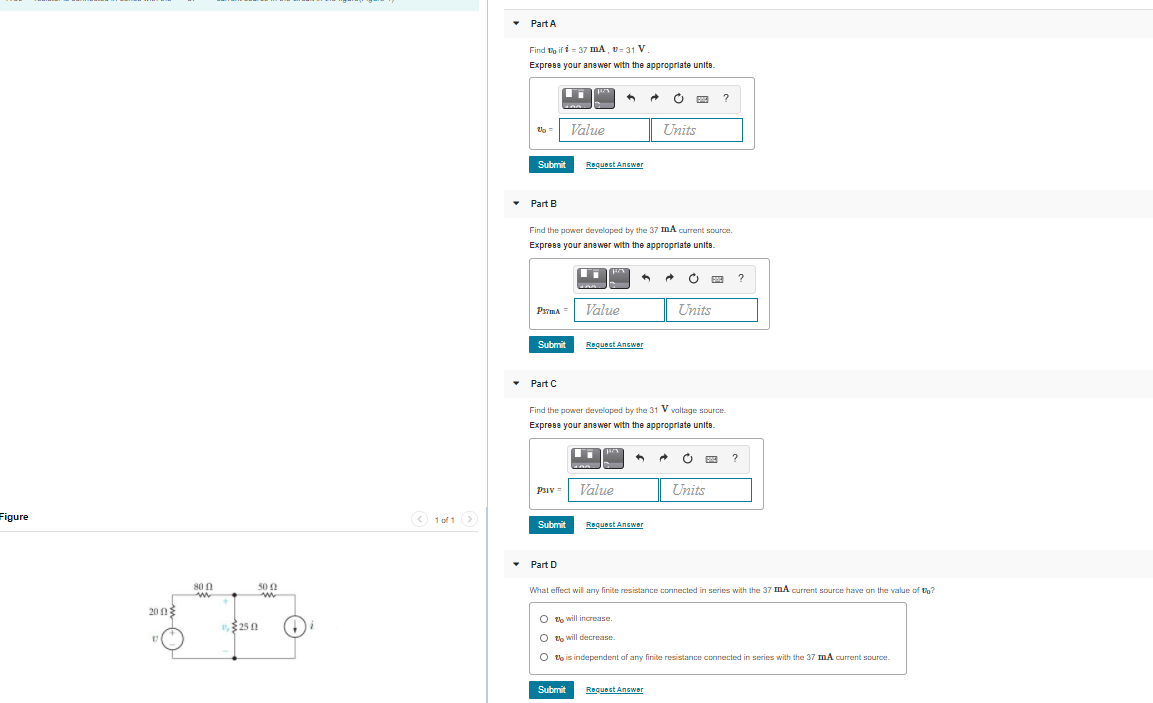The image size is (1153, 703).
Task: Go to next figure arrow
Action: (x=469, y=519)
